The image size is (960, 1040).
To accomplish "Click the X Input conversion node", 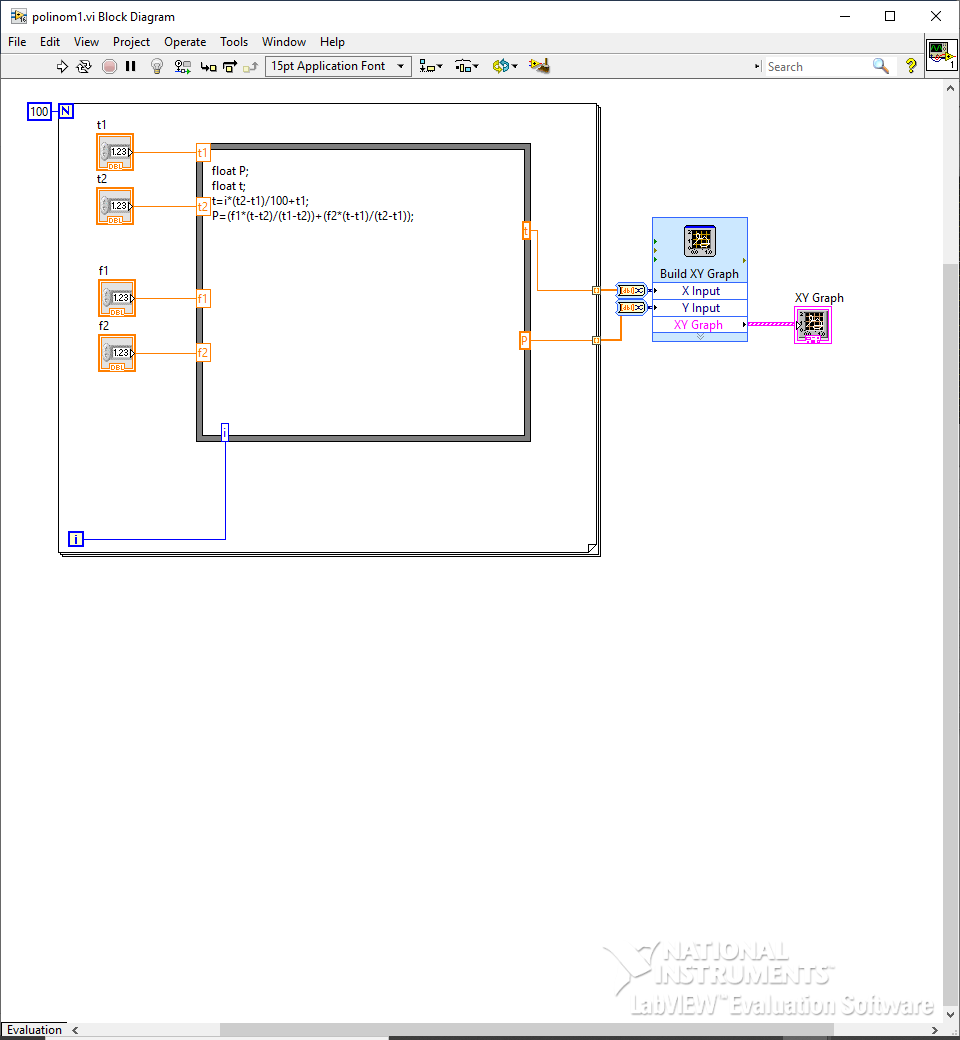I will point(632,291).
